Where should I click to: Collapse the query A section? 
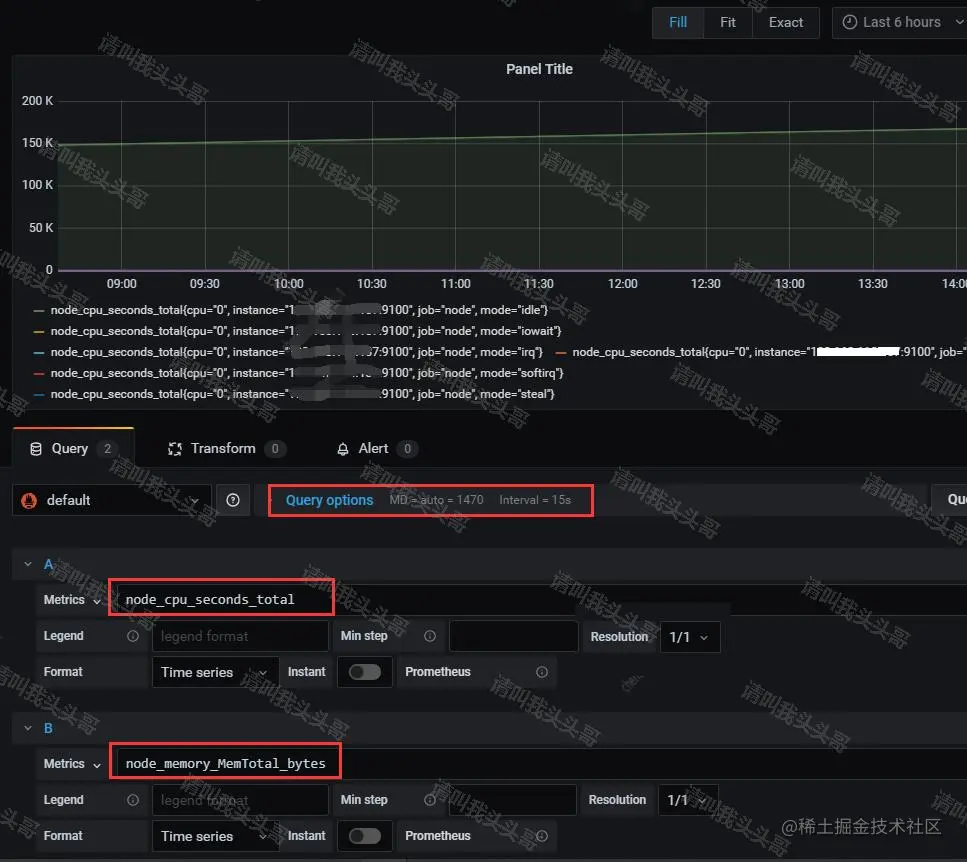pyautogui.click(x=28, y=563)
